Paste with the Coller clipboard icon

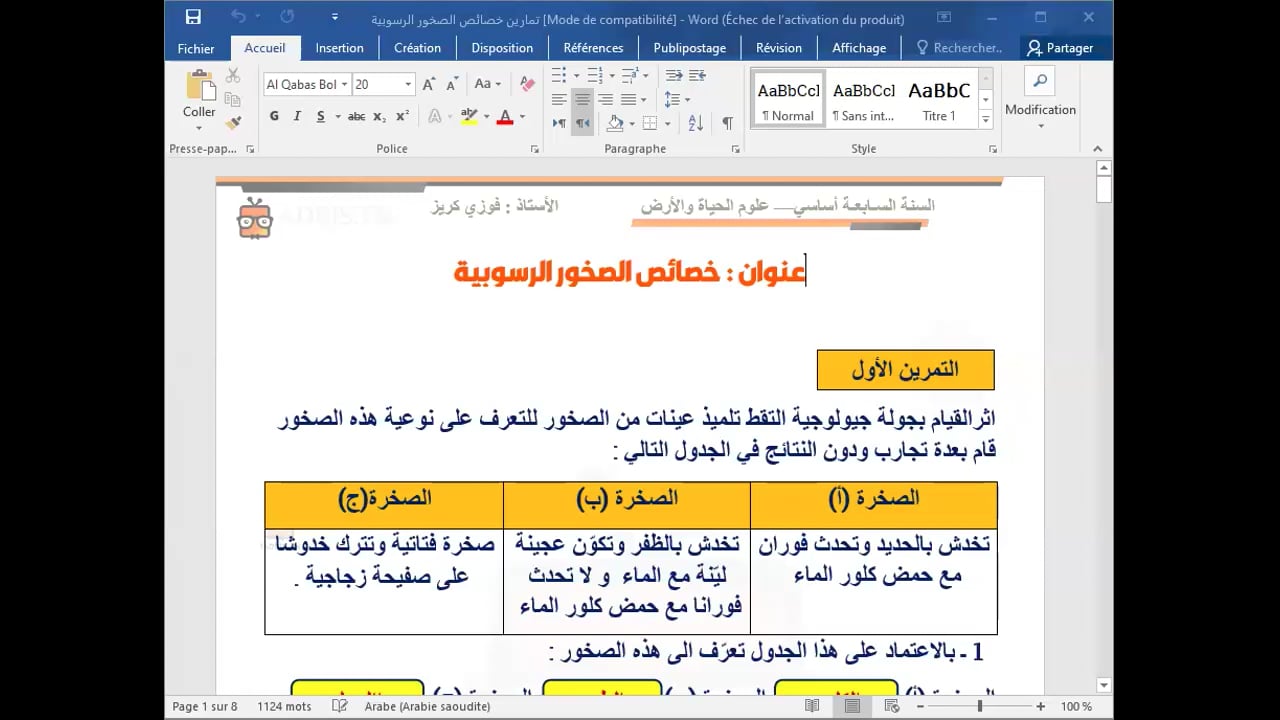tap(199, 86)
